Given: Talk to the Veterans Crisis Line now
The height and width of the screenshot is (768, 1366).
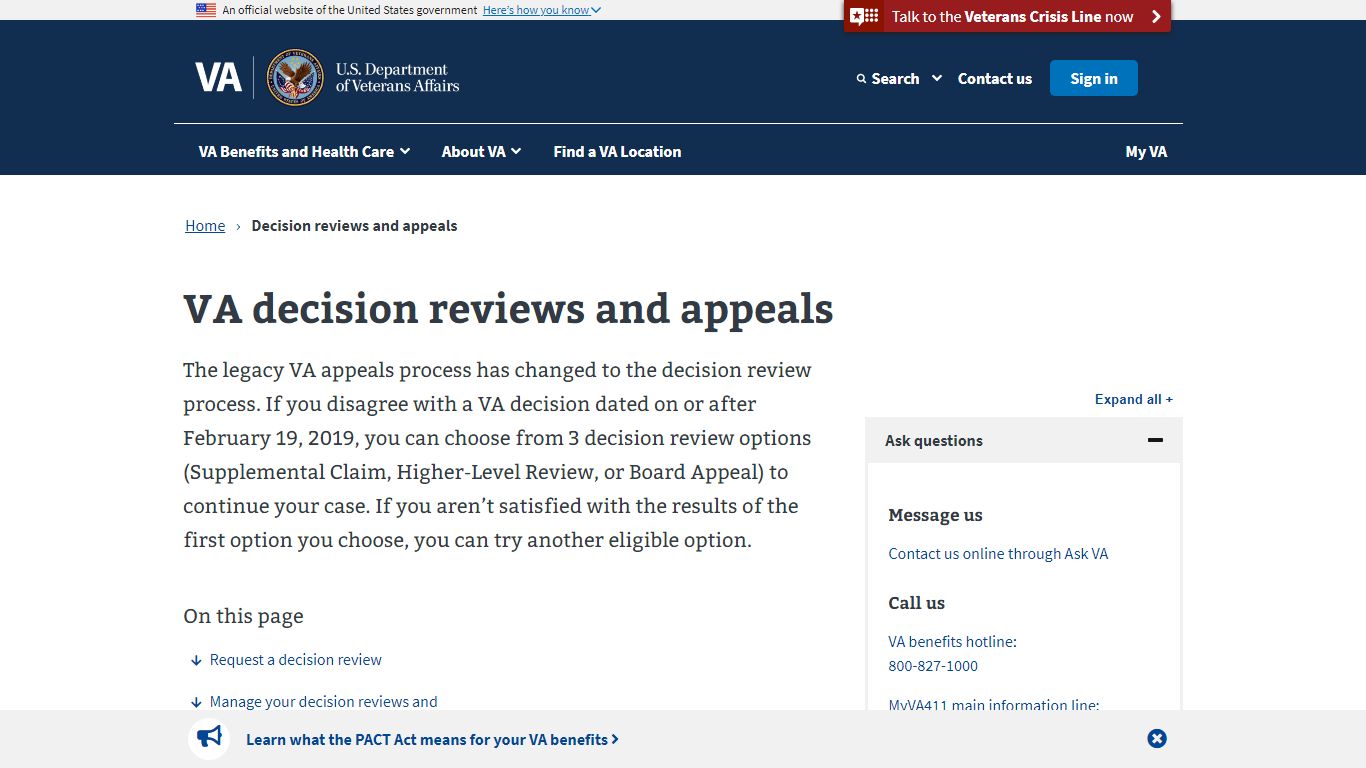Looking at the screenshot, I should tap(1007, 16).
